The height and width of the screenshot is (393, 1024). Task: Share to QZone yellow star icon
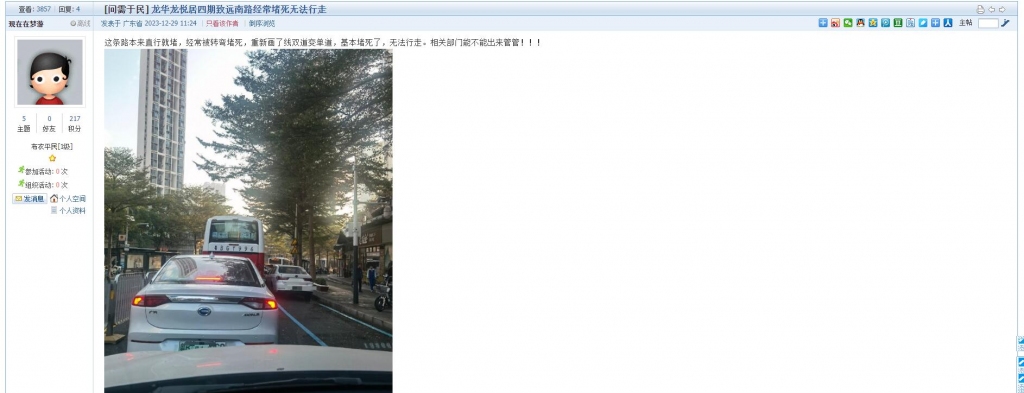coord(872,23)
